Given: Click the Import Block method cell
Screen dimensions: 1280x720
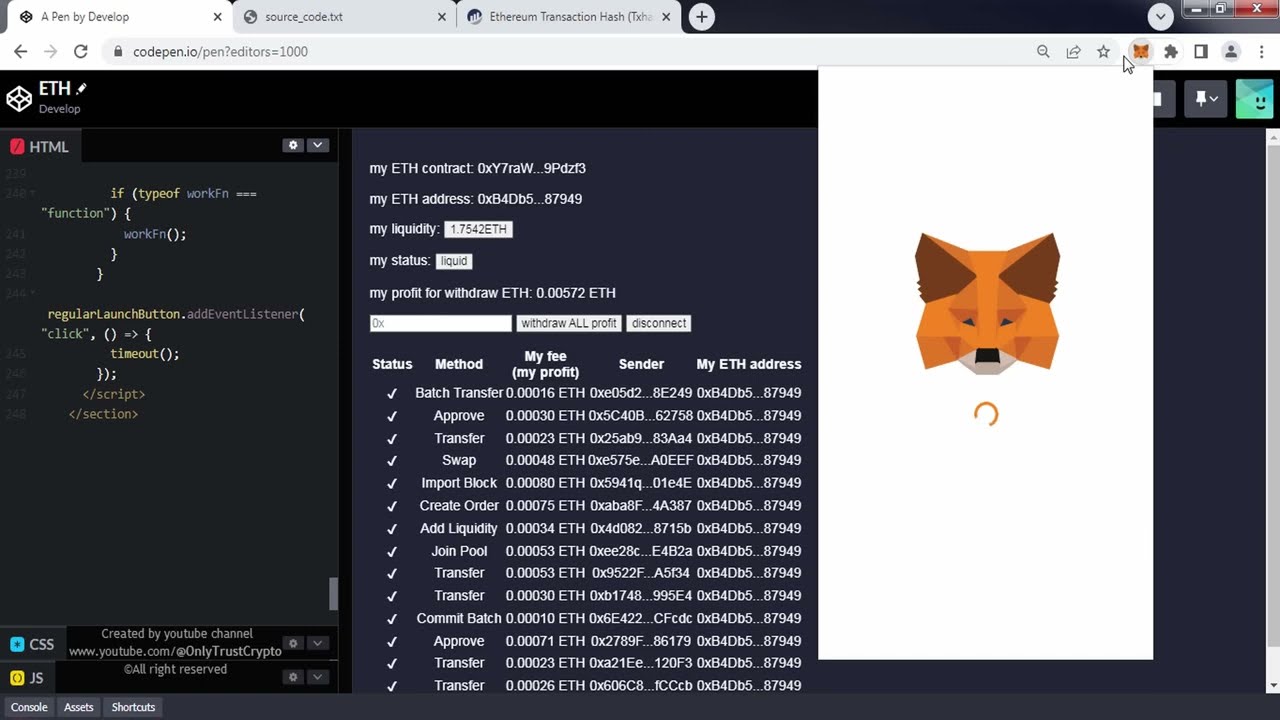Looking at the screenshot, I should click(x=459, y=483).
